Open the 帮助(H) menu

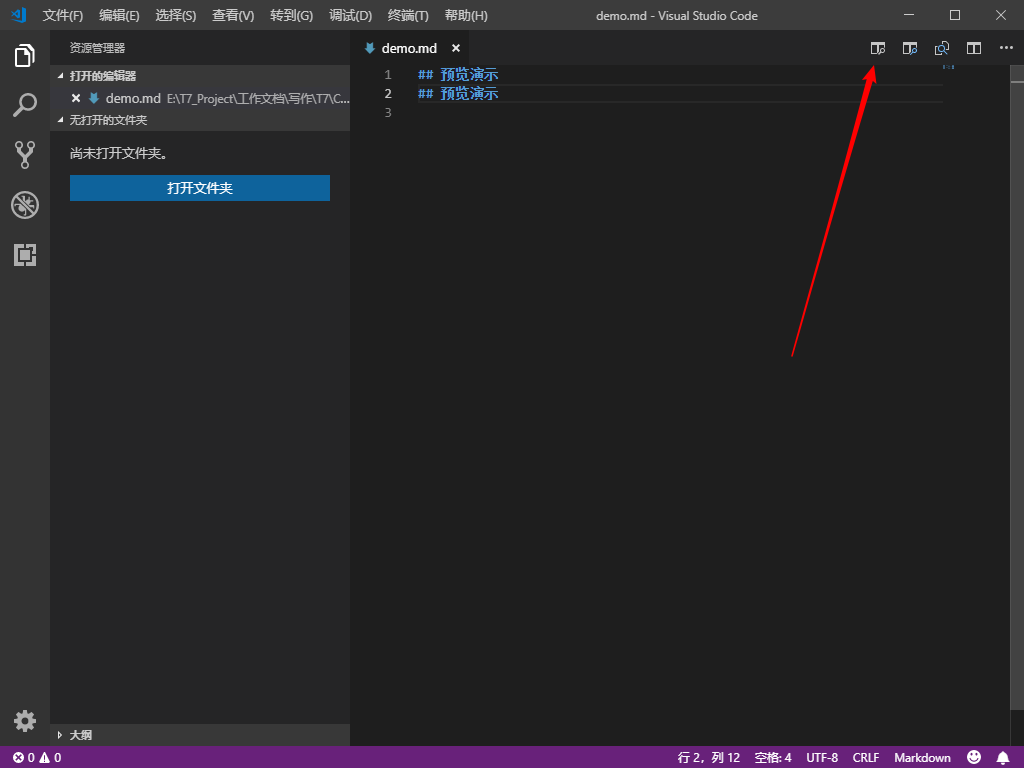click(466, 16)
